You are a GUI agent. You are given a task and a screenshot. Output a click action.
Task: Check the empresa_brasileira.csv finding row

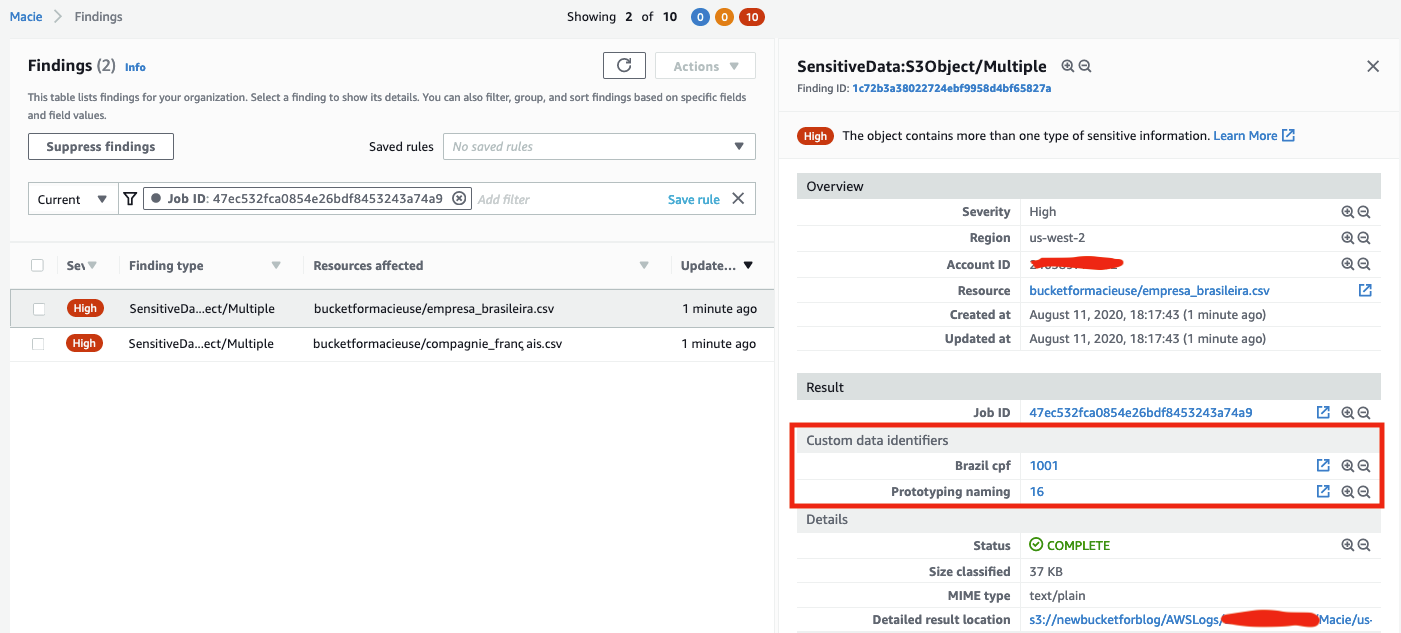[39, 309]
